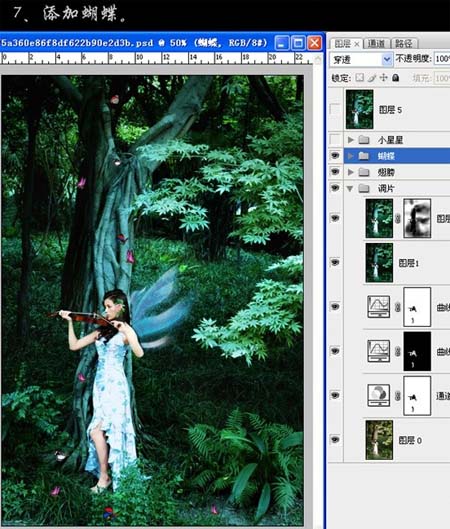The width and height of the screenshot is (450, 529).
Task: Click the lock all padlock icon
Action: point(396,78)
